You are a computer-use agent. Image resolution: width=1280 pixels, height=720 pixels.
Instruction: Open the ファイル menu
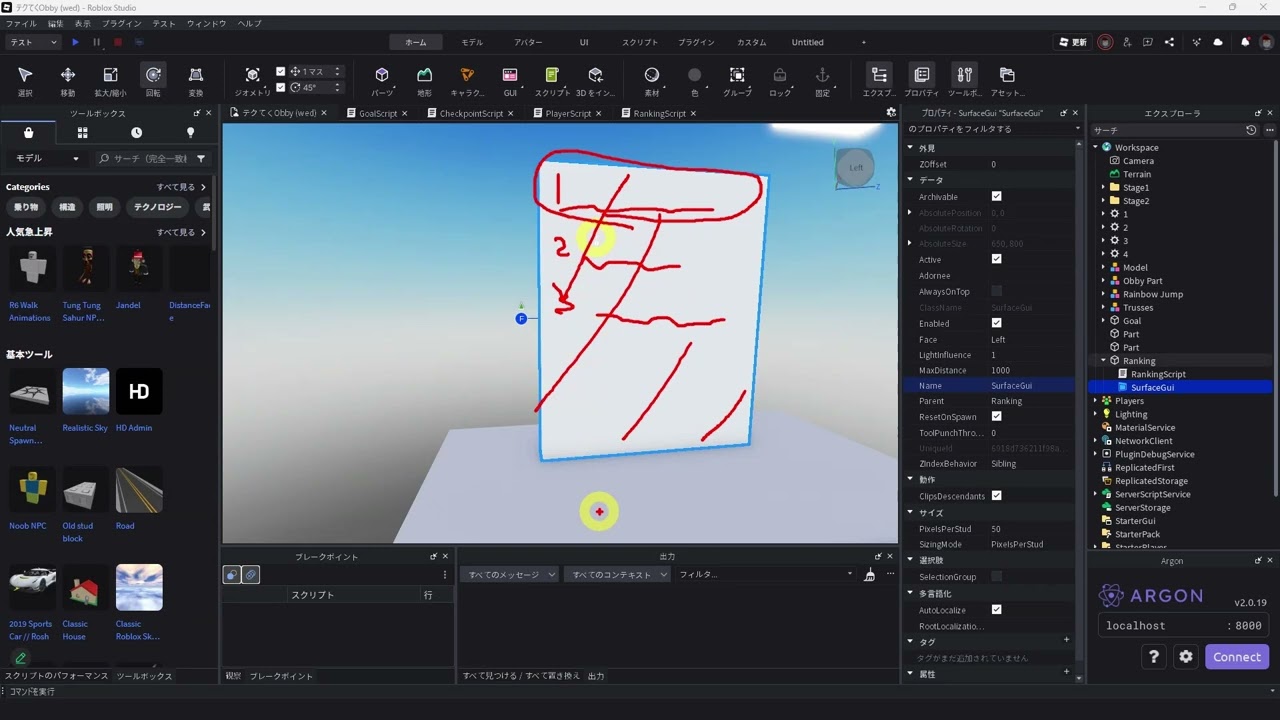(21, 23)
